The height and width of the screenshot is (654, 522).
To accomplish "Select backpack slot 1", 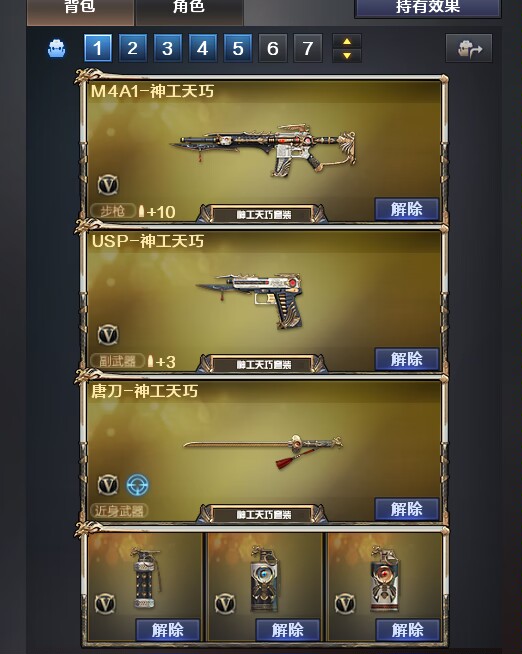I will click(98, 48).
